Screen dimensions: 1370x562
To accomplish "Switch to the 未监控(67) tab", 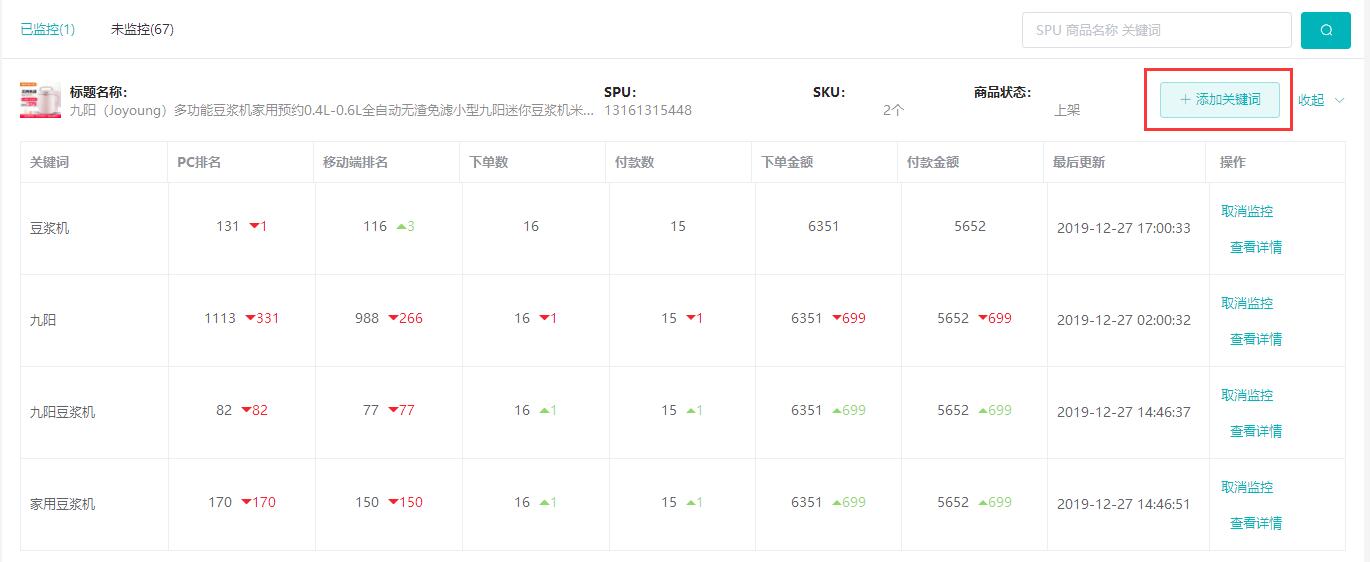I will [142, 29].
